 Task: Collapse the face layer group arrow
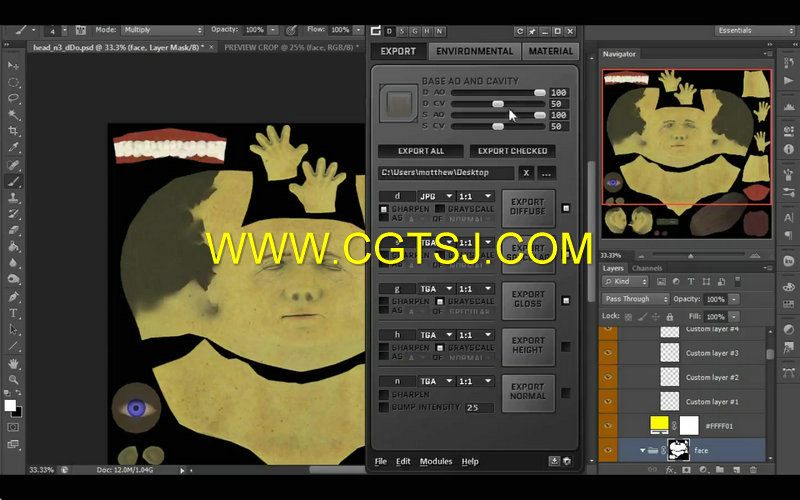642,451
